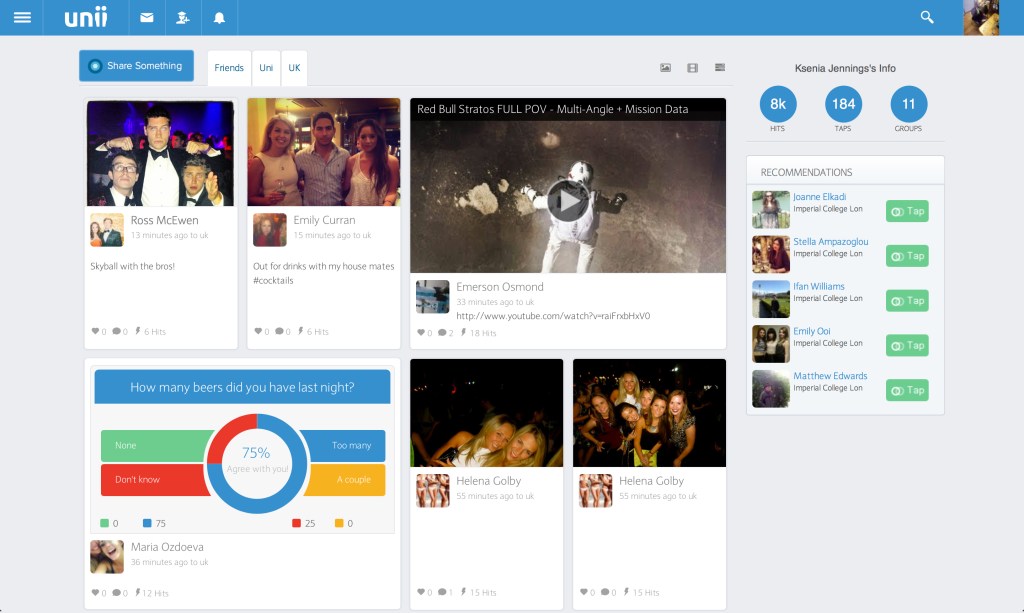
Task: Open Ross McEwen's Skyball photo
Action: coord(161,153)
